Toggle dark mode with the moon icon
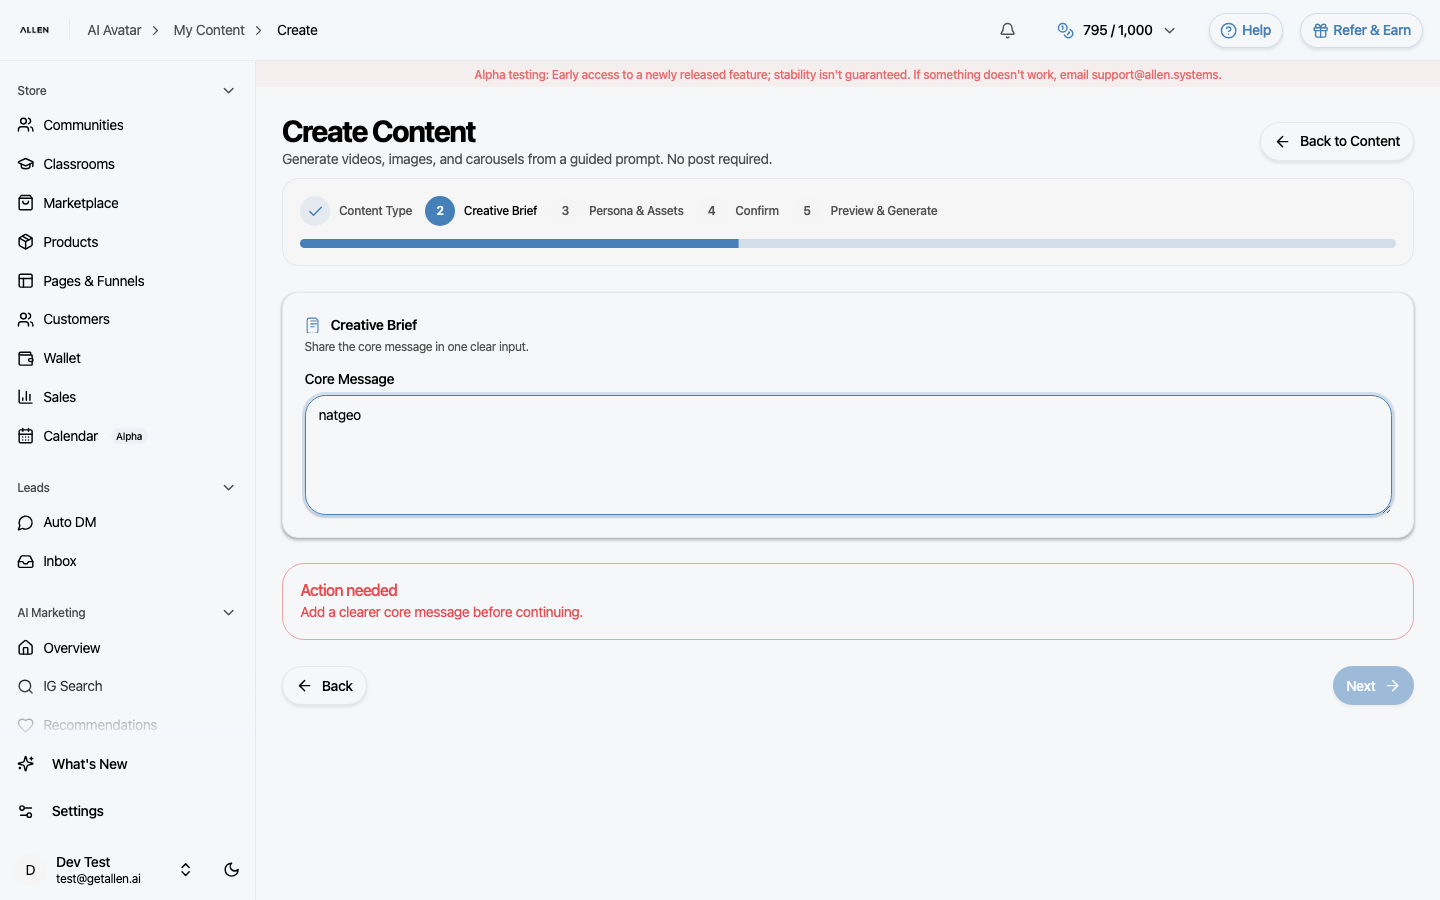 231,870
